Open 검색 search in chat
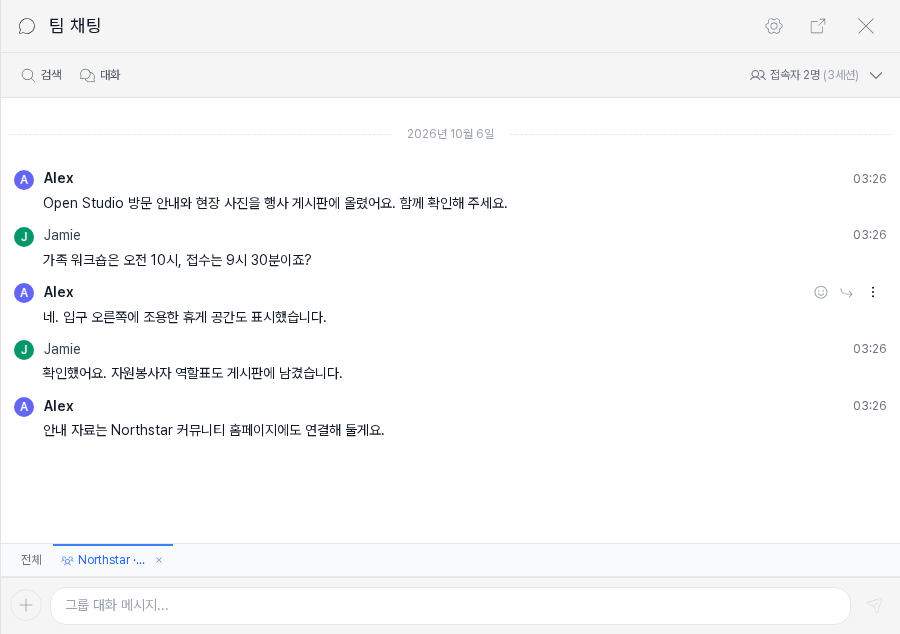 (x=41, y=75)
